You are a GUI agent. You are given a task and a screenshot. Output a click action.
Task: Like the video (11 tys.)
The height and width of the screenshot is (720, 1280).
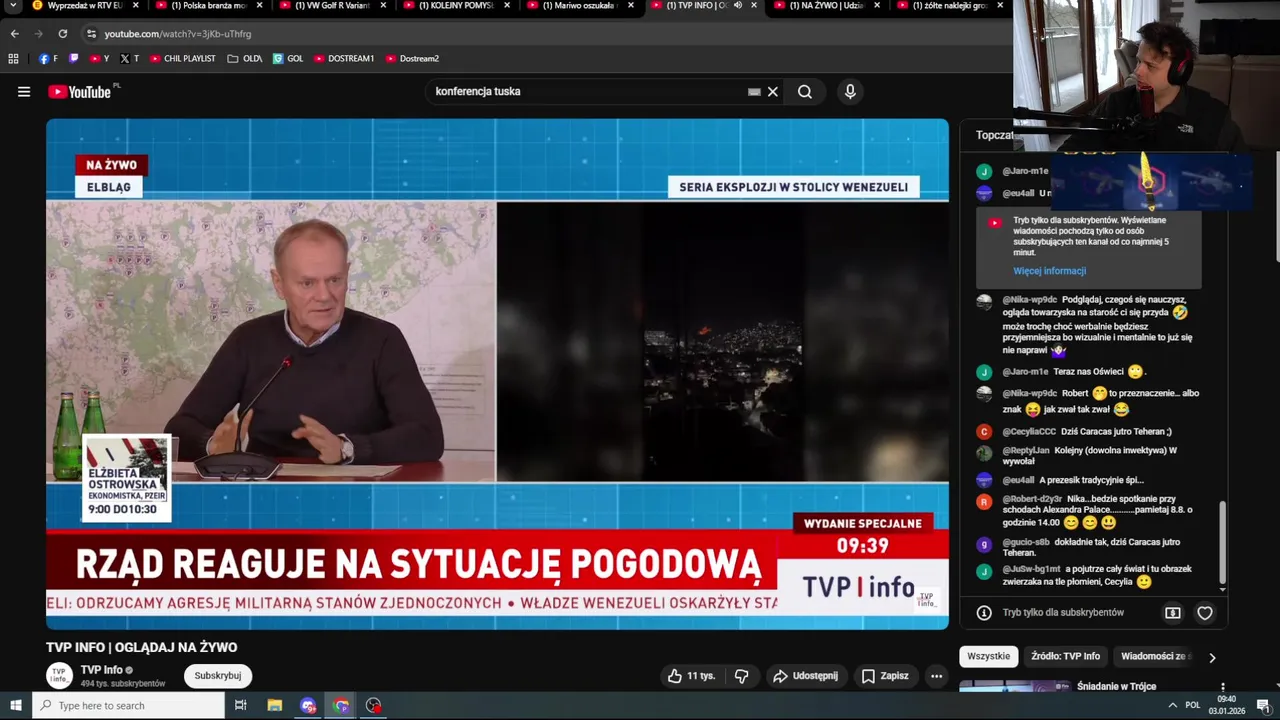point(692,676)
